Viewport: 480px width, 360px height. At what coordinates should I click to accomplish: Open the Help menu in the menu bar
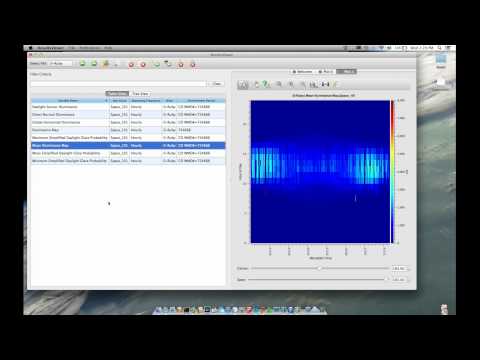coord(108,48)
